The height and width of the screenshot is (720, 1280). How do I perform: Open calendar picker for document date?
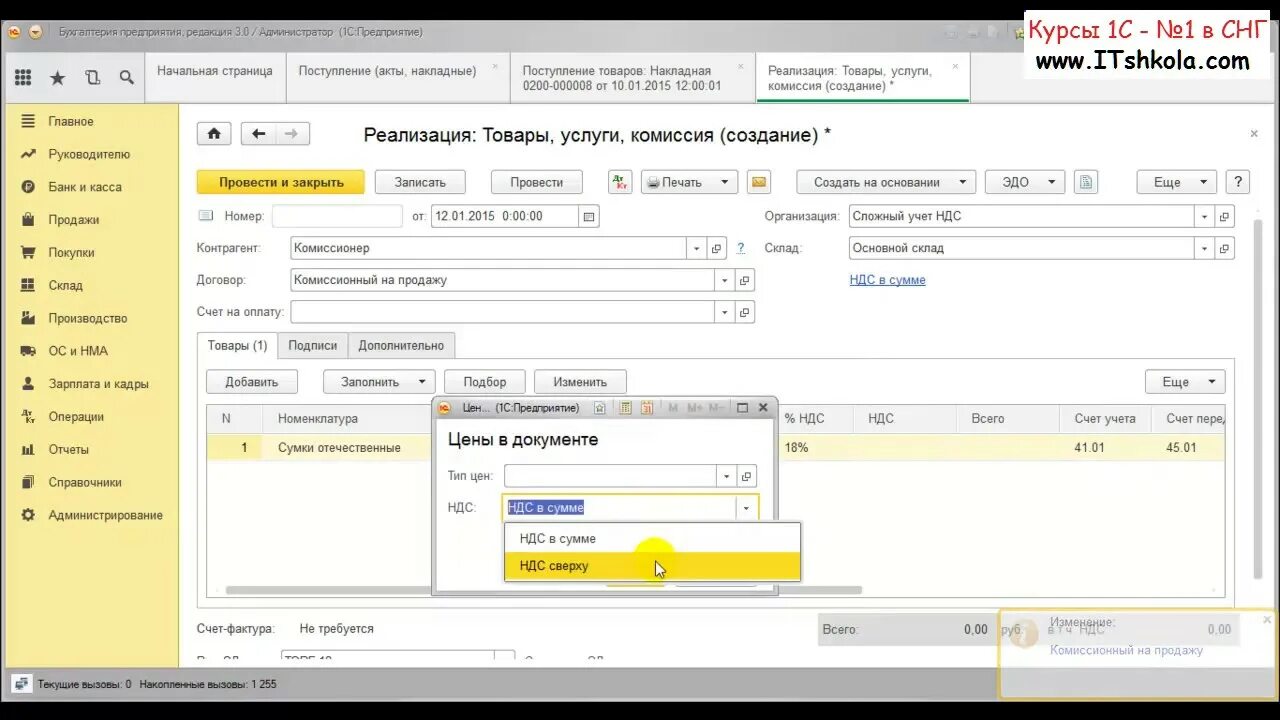589,216
